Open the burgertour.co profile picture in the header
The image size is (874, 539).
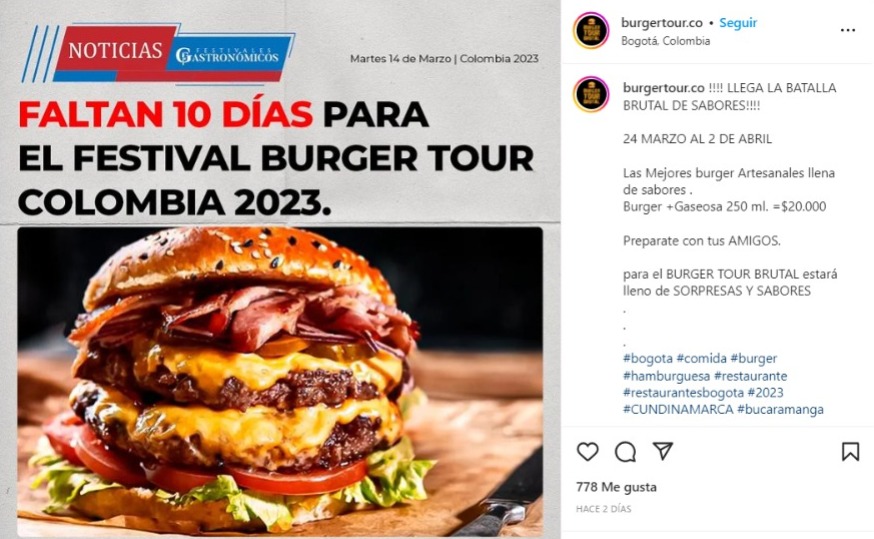tap(591, 31)
